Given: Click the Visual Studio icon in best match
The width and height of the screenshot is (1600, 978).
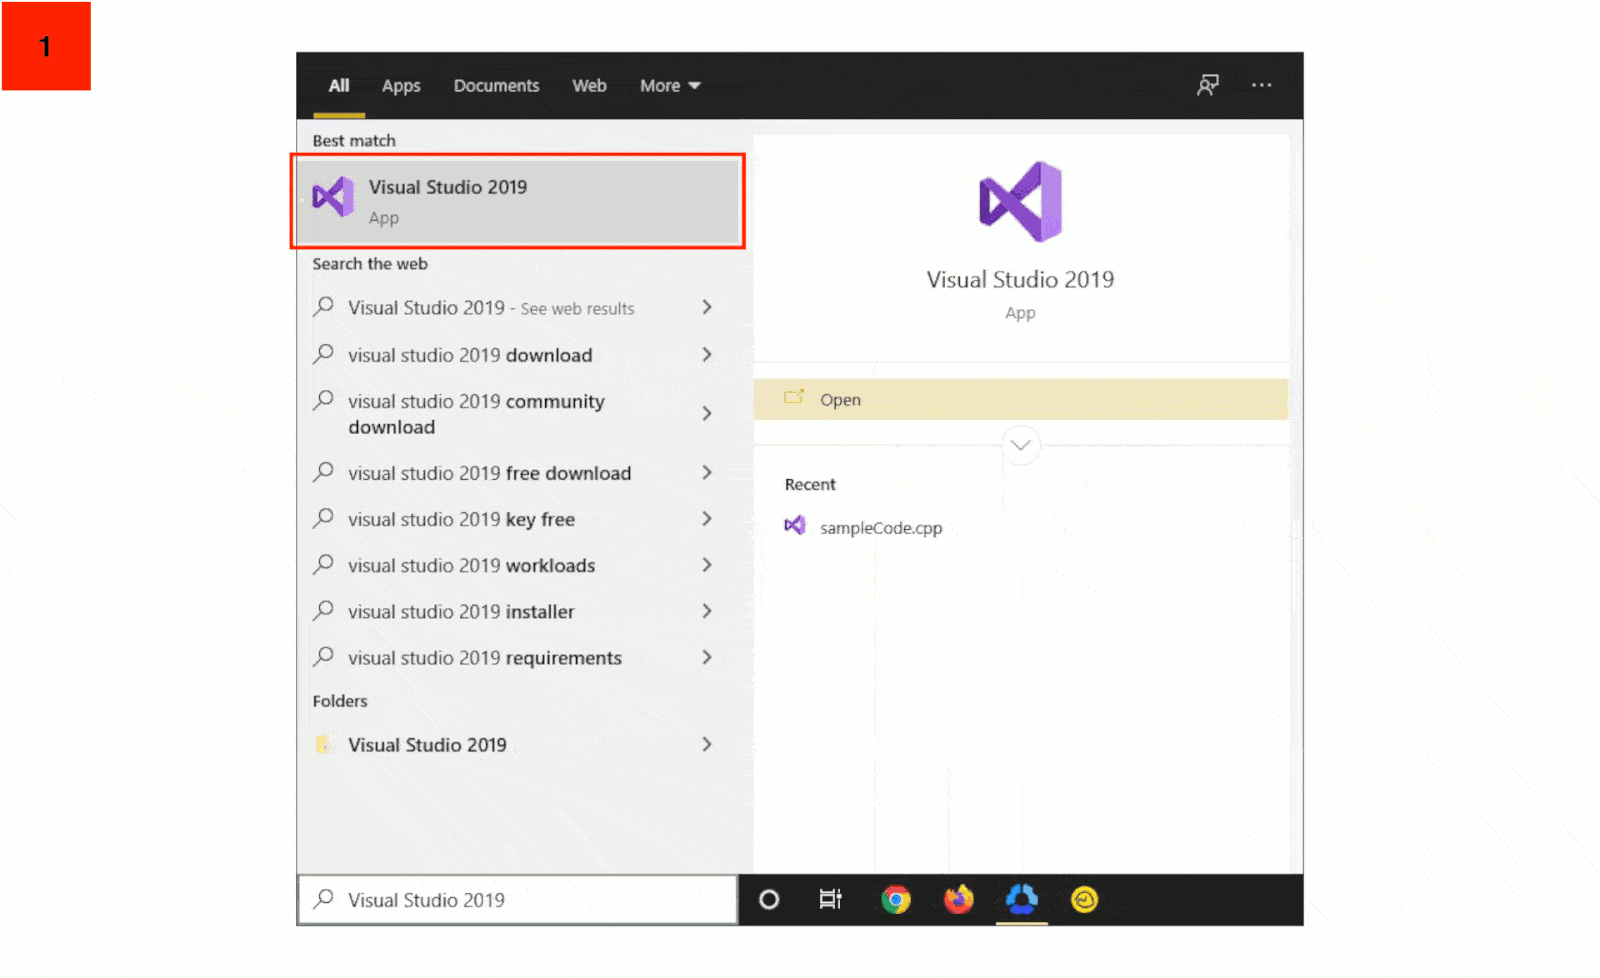Looking at the screenshot, I should click(x=333, y=197).
